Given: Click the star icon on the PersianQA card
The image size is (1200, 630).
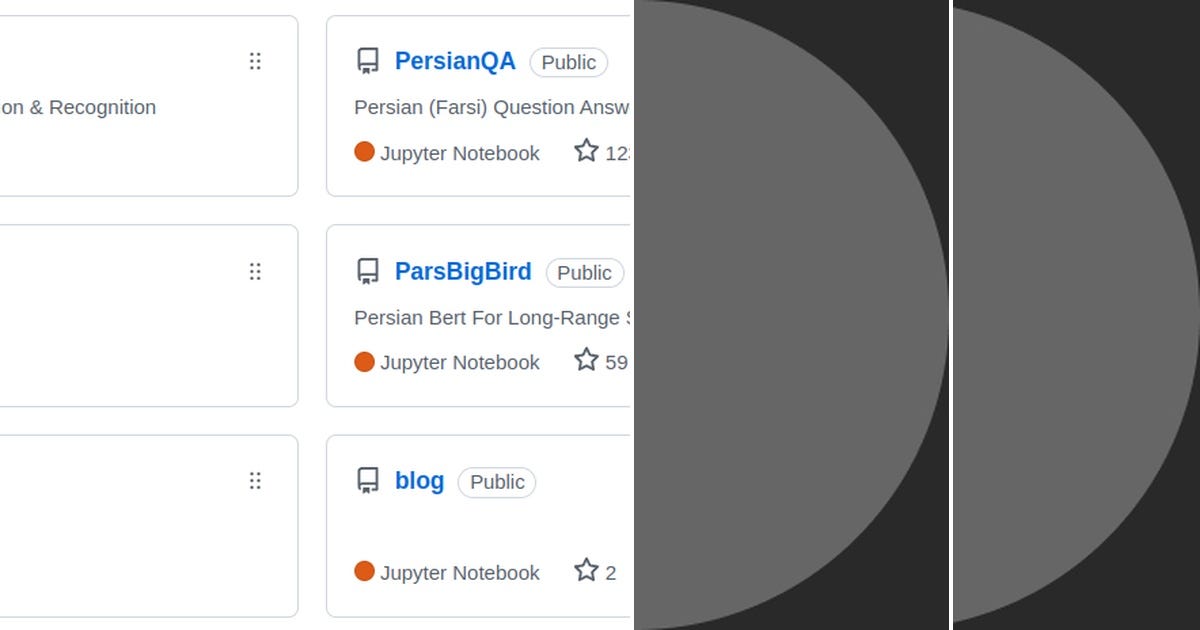Looking at the screenshot, I should (586, 151).
